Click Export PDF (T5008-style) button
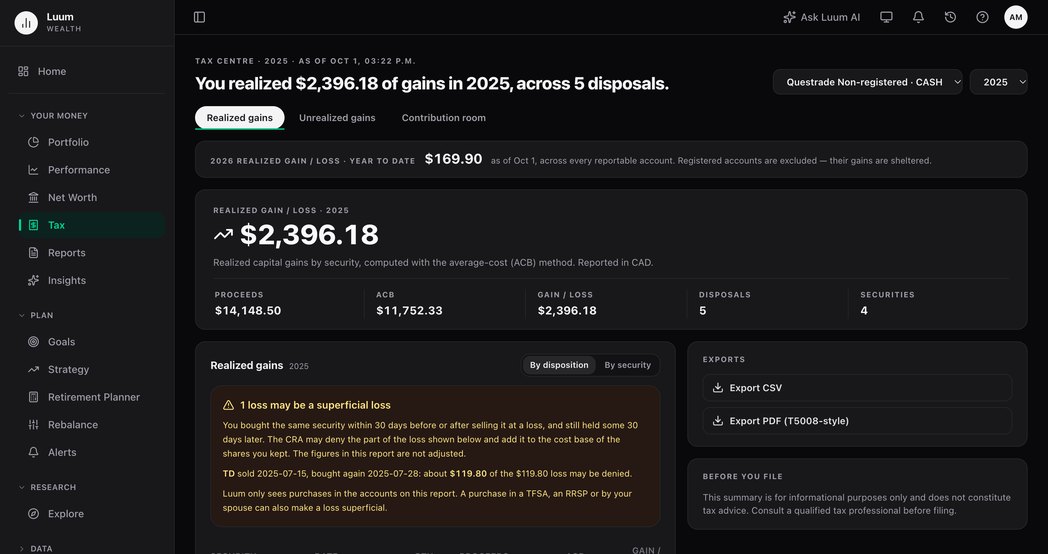This screenshot has height=554, width=1048. tap(857, 421)
